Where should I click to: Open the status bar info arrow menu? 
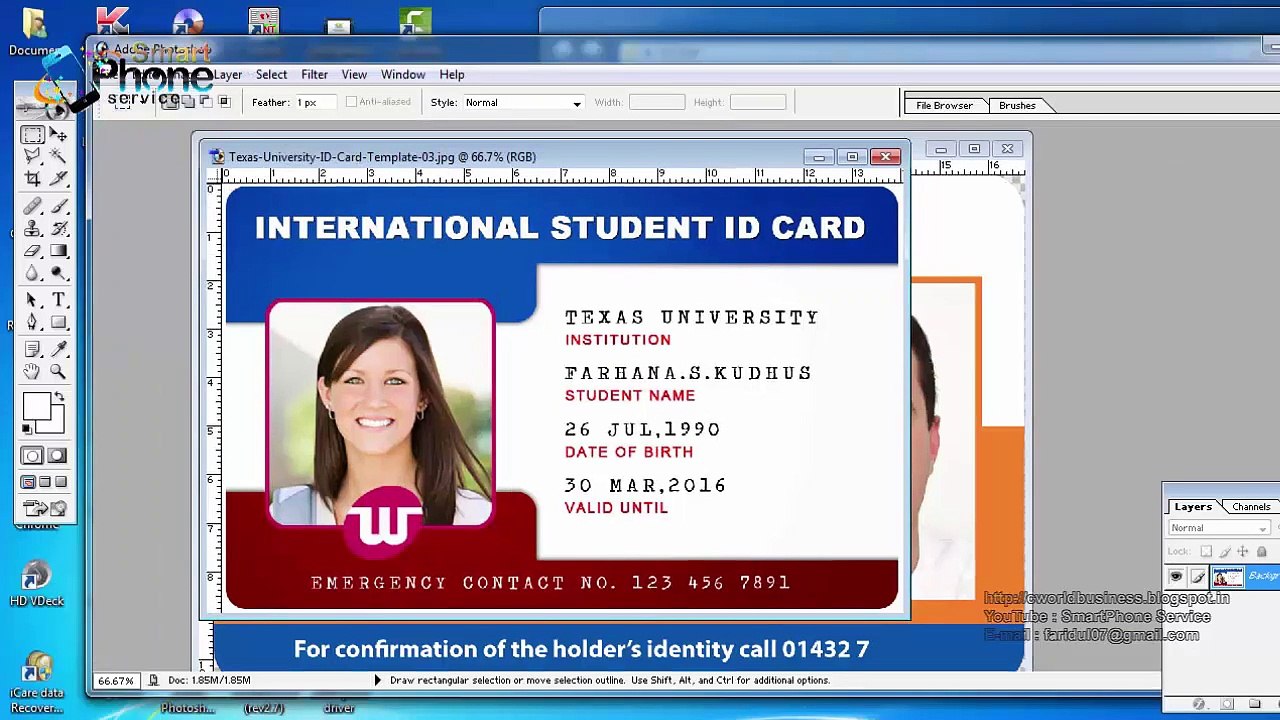377,680
